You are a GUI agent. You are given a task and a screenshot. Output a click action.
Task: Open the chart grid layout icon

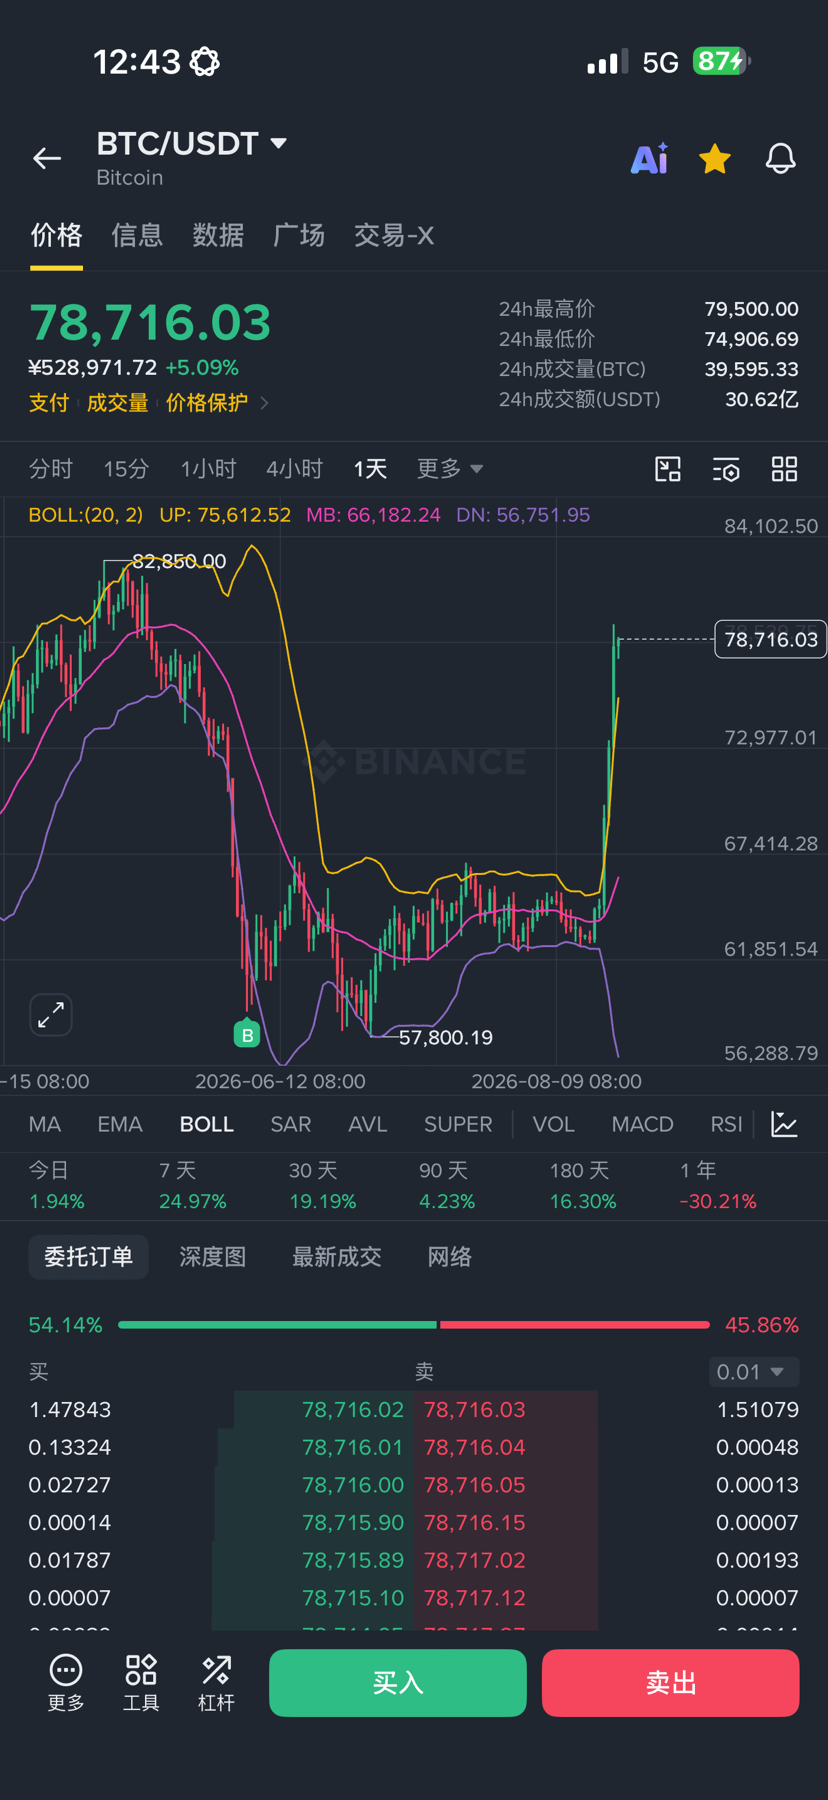785,469
